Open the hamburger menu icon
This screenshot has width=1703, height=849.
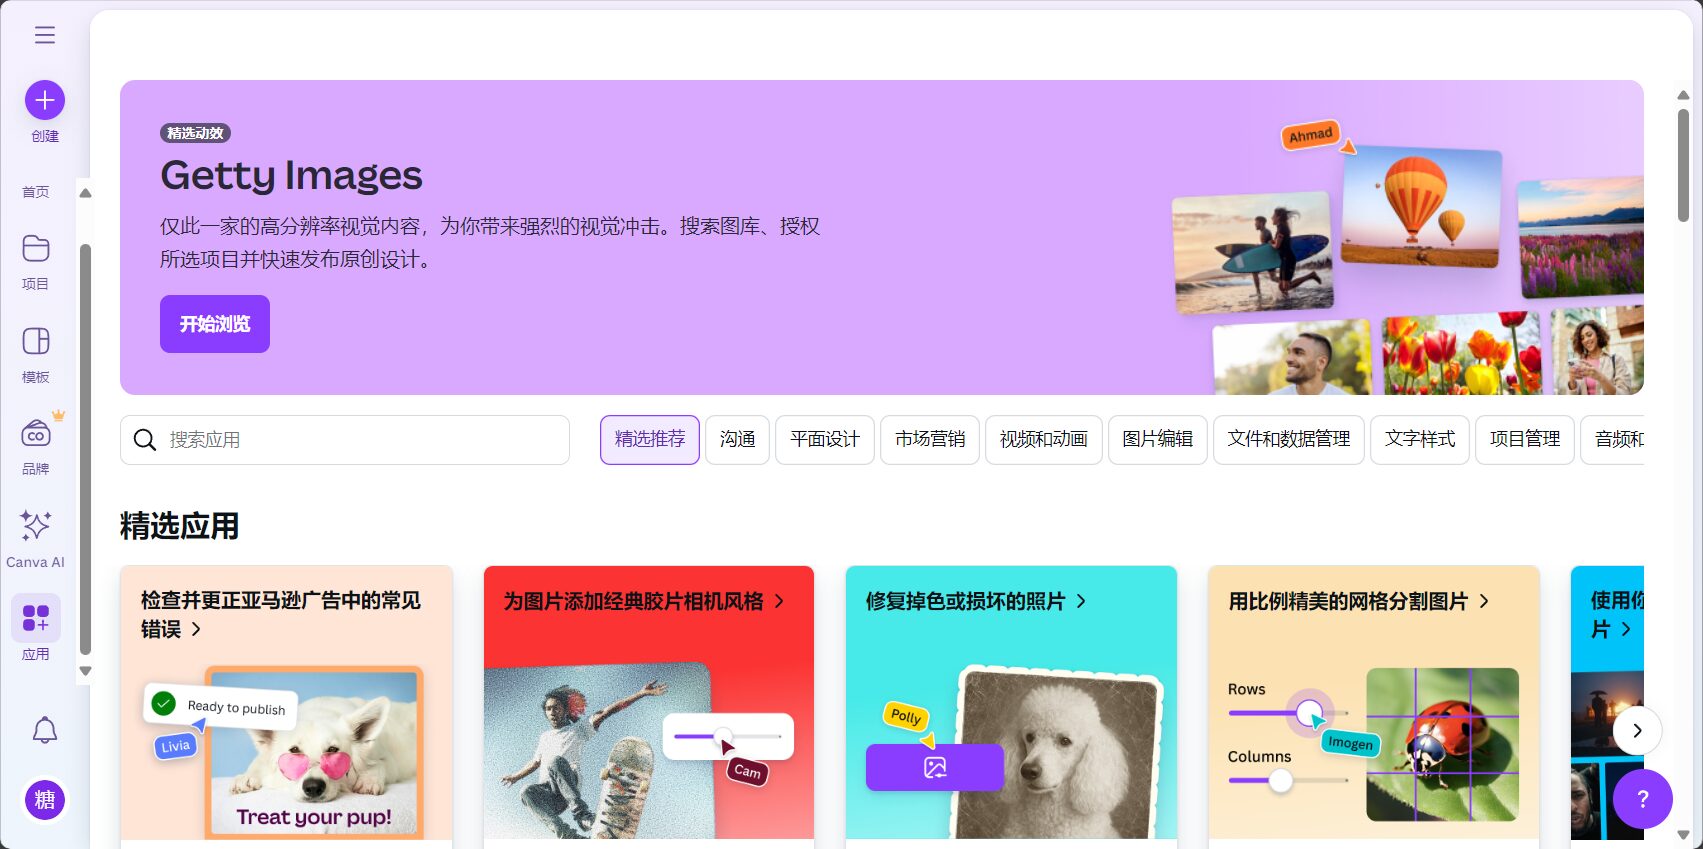point(45,35)
